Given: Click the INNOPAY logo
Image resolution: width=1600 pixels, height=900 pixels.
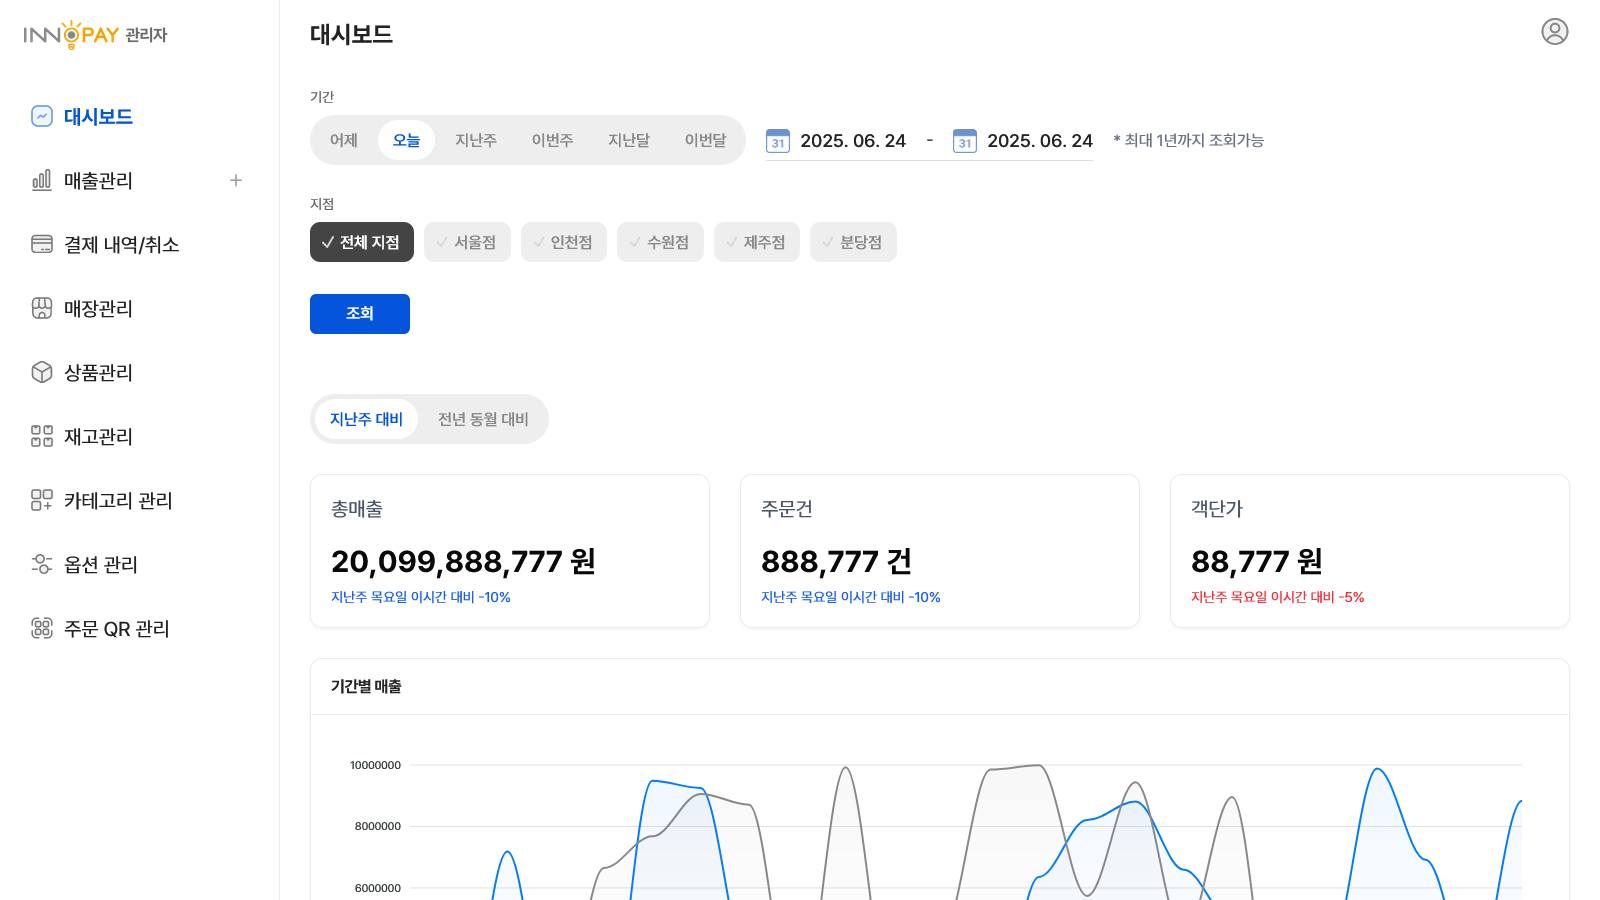Looking at the screenshot, I should pos(95,35).
